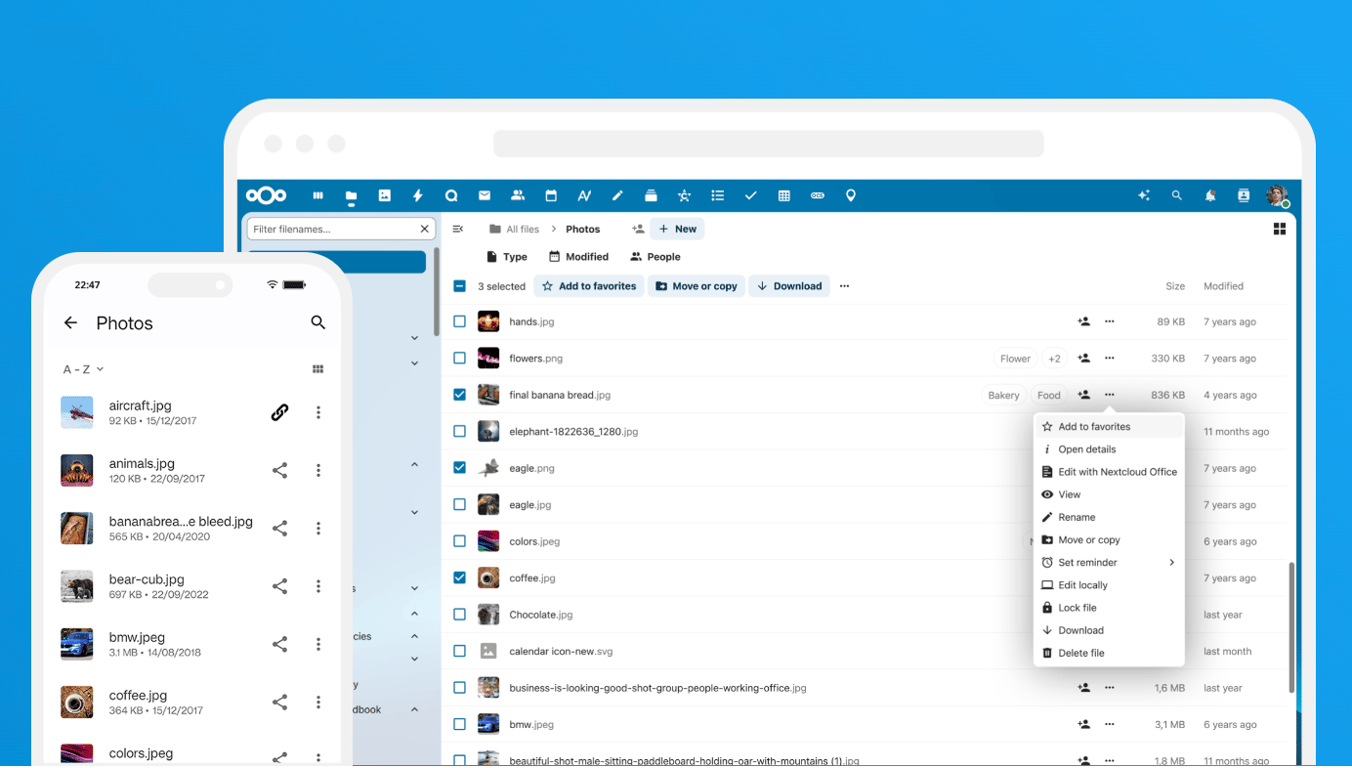The height and width of the screenshot is (768, 1352).
Task: Select the checkbox next to eagle.jpg
Action: (x=459, y=504)
